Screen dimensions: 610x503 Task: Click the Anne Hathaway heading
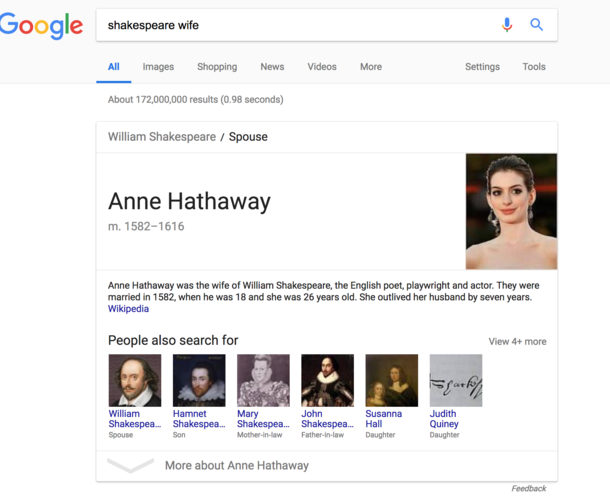click(189, 202)
